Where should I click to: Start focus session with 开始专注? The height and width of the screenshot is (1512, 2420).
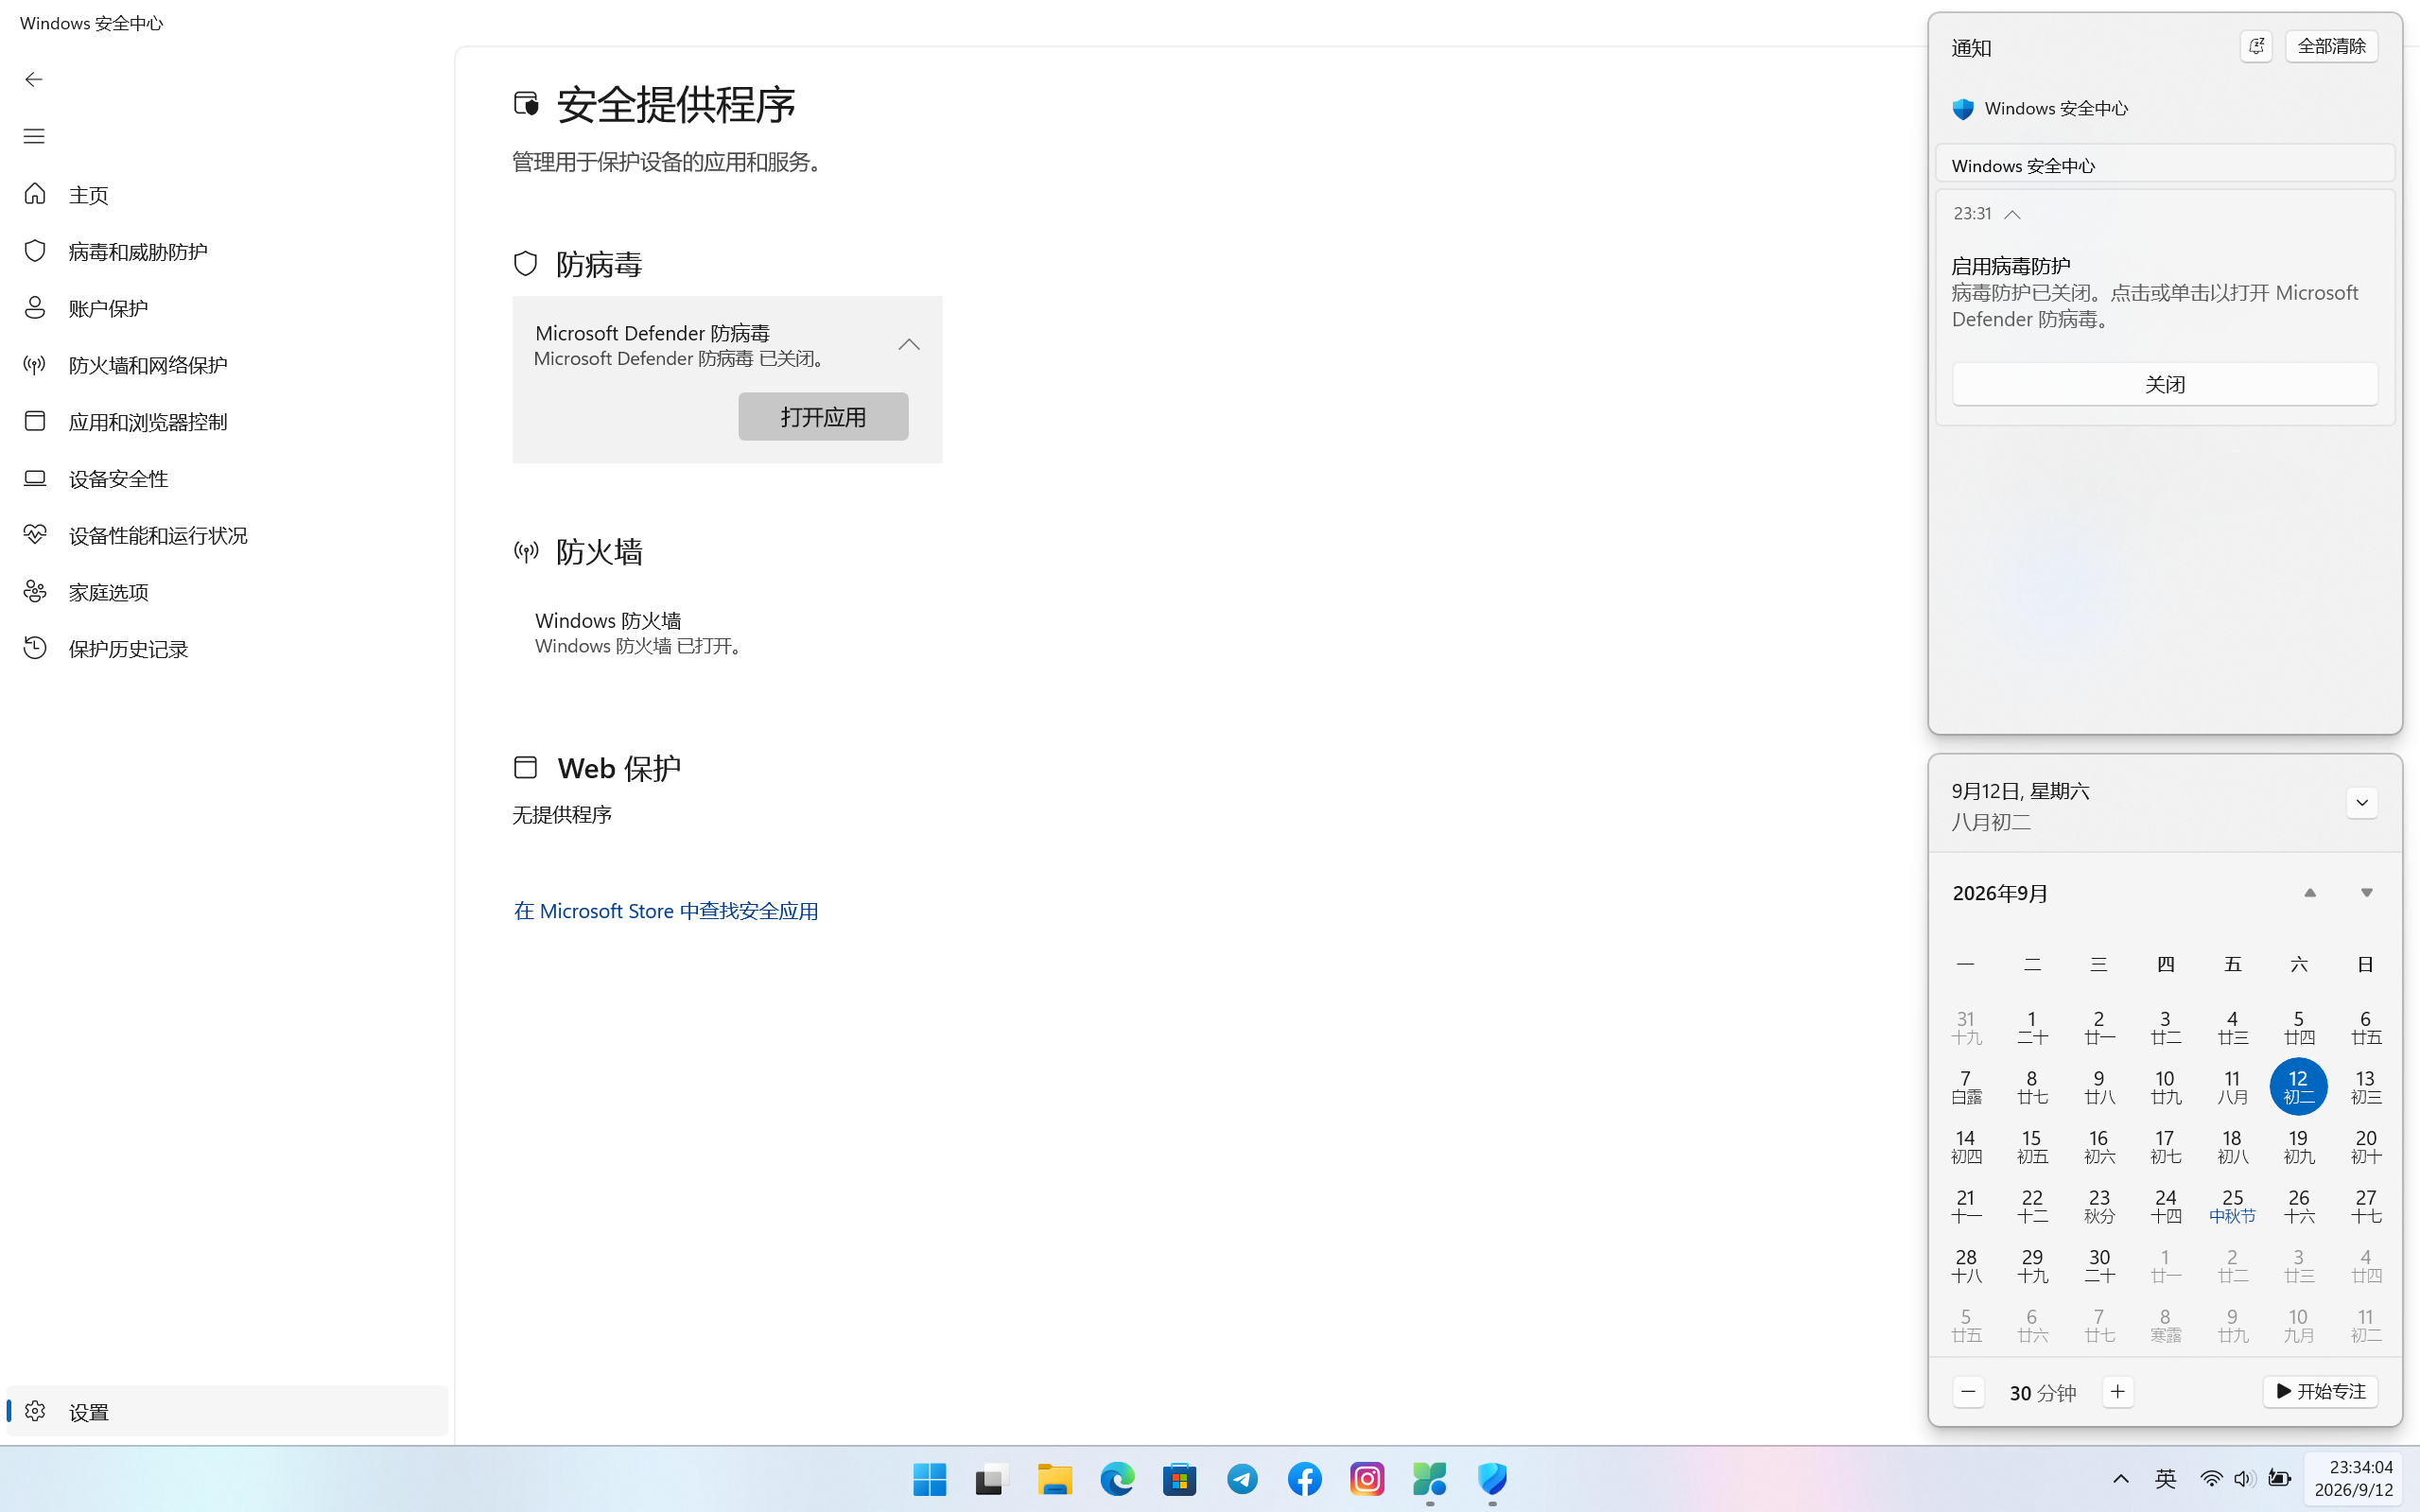point(2320,1392)
